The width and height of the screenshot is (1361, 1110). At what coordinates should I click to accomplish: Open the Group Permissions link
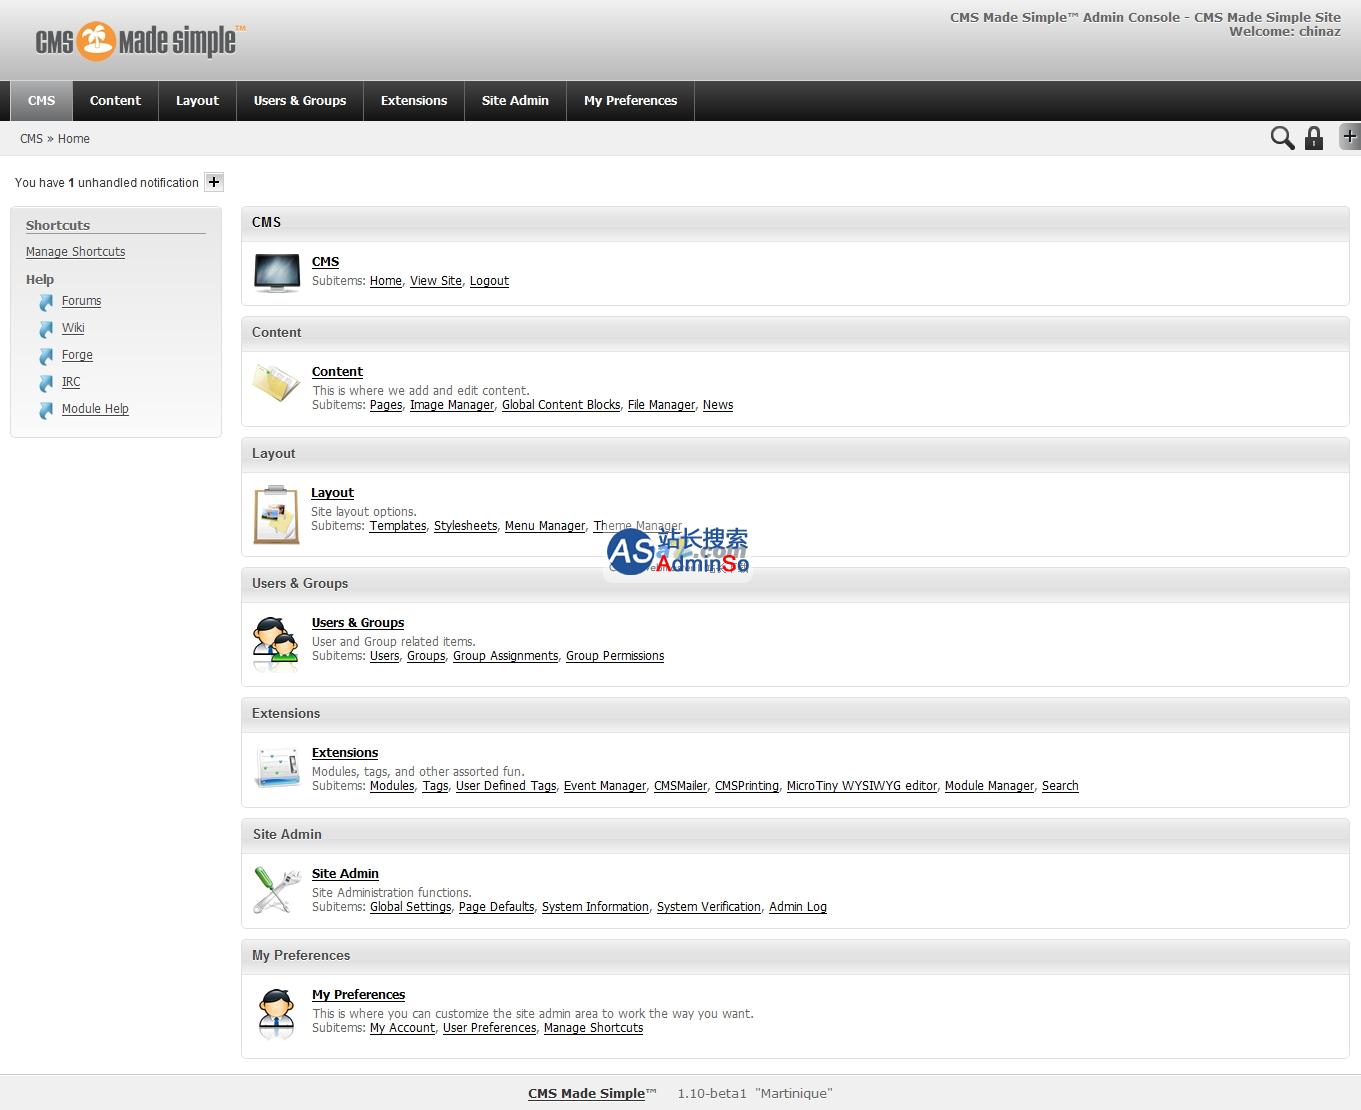click(615, 656)
